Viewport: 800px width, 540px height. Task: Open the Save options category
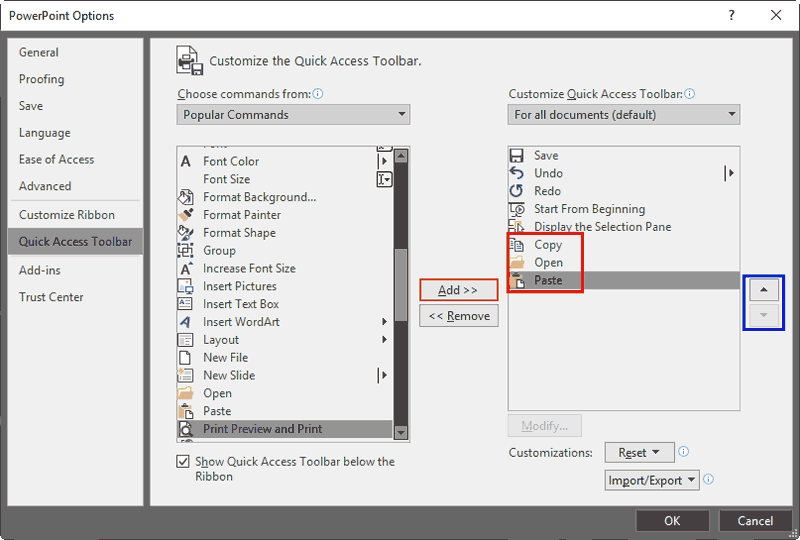pos(31,106)
